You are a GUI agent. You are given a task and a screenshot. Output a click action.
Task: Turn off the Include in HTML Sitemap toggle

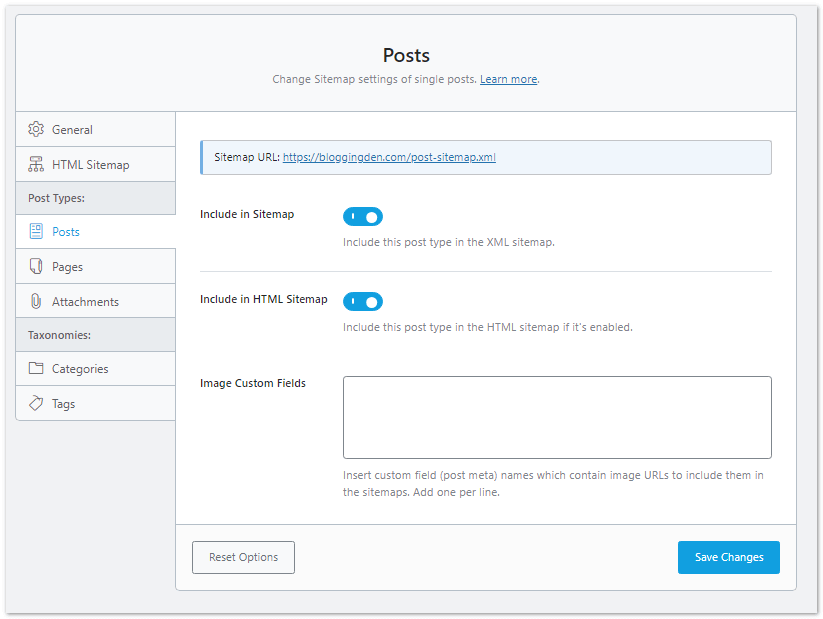tap(362, 301)
